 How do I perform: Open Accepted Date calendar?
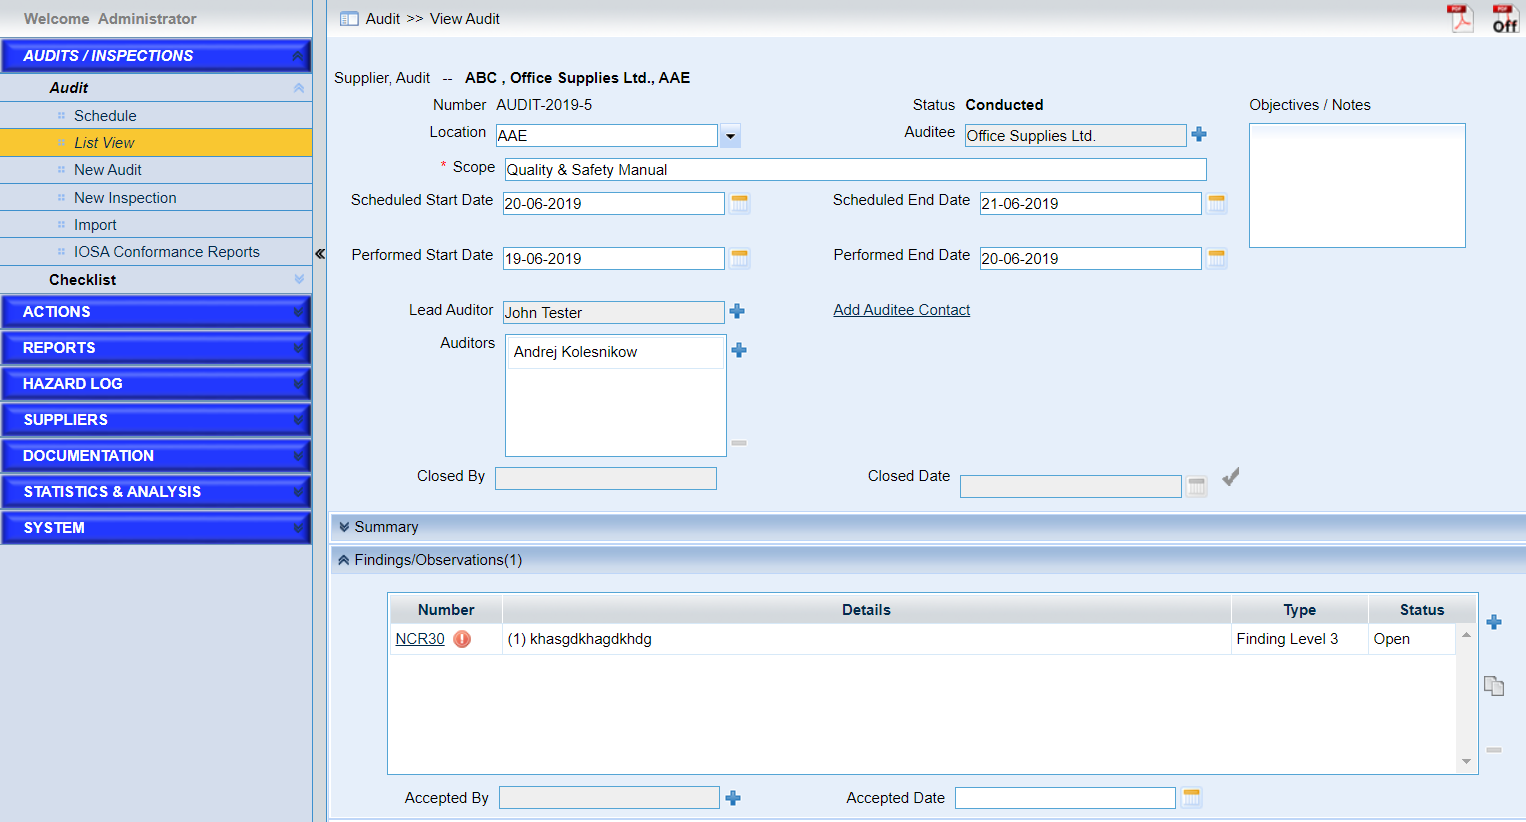click(x=1191, y=797)
